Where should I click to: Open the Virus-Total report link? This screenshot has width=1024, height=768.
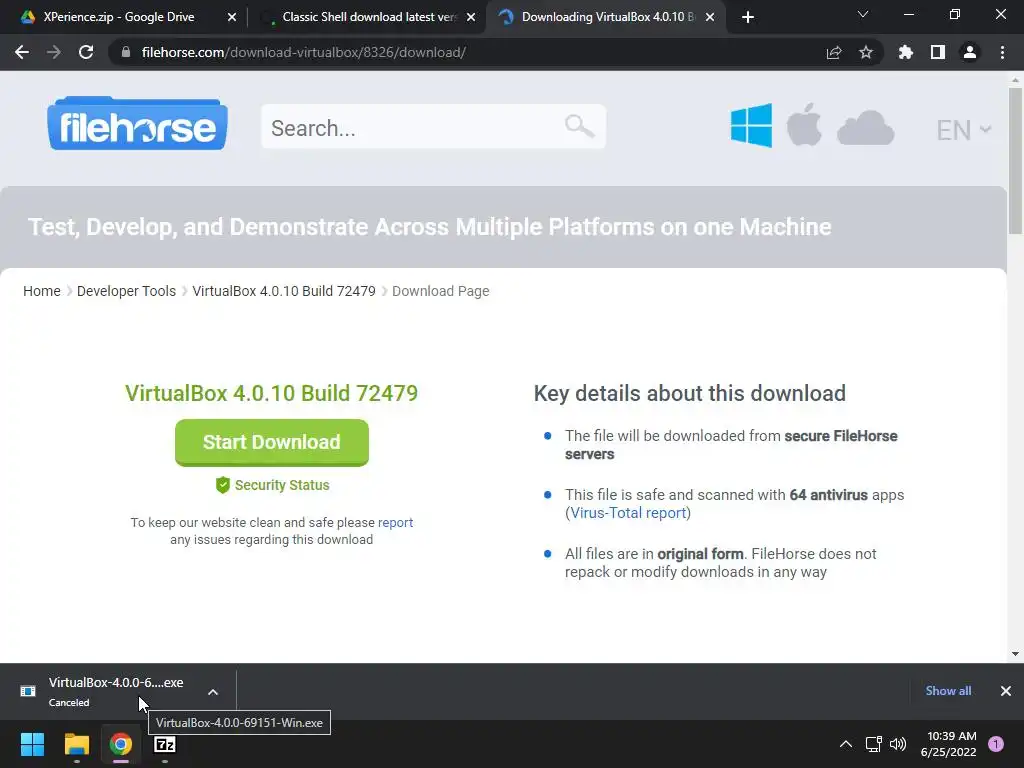628,513
